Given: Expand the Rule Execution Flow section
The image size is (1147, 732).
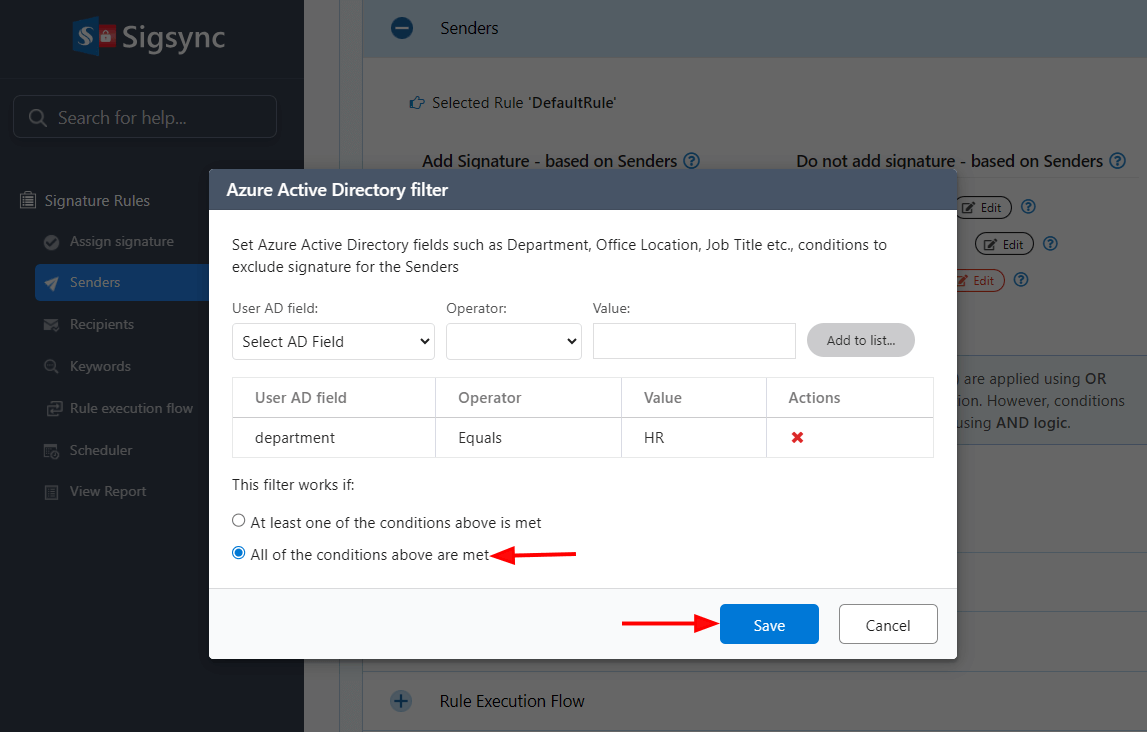Looking at the screenshot, I should [x=401, y=701].
